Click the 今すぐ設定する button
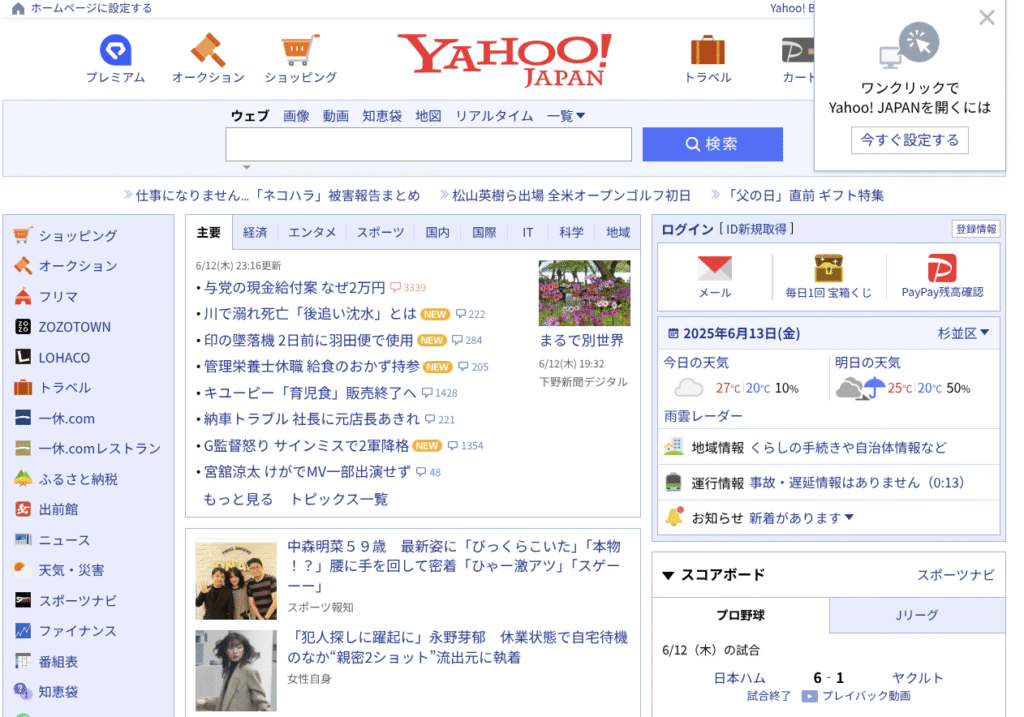The width and height of the screenshot is (1024, 717). tap(909, 140)
